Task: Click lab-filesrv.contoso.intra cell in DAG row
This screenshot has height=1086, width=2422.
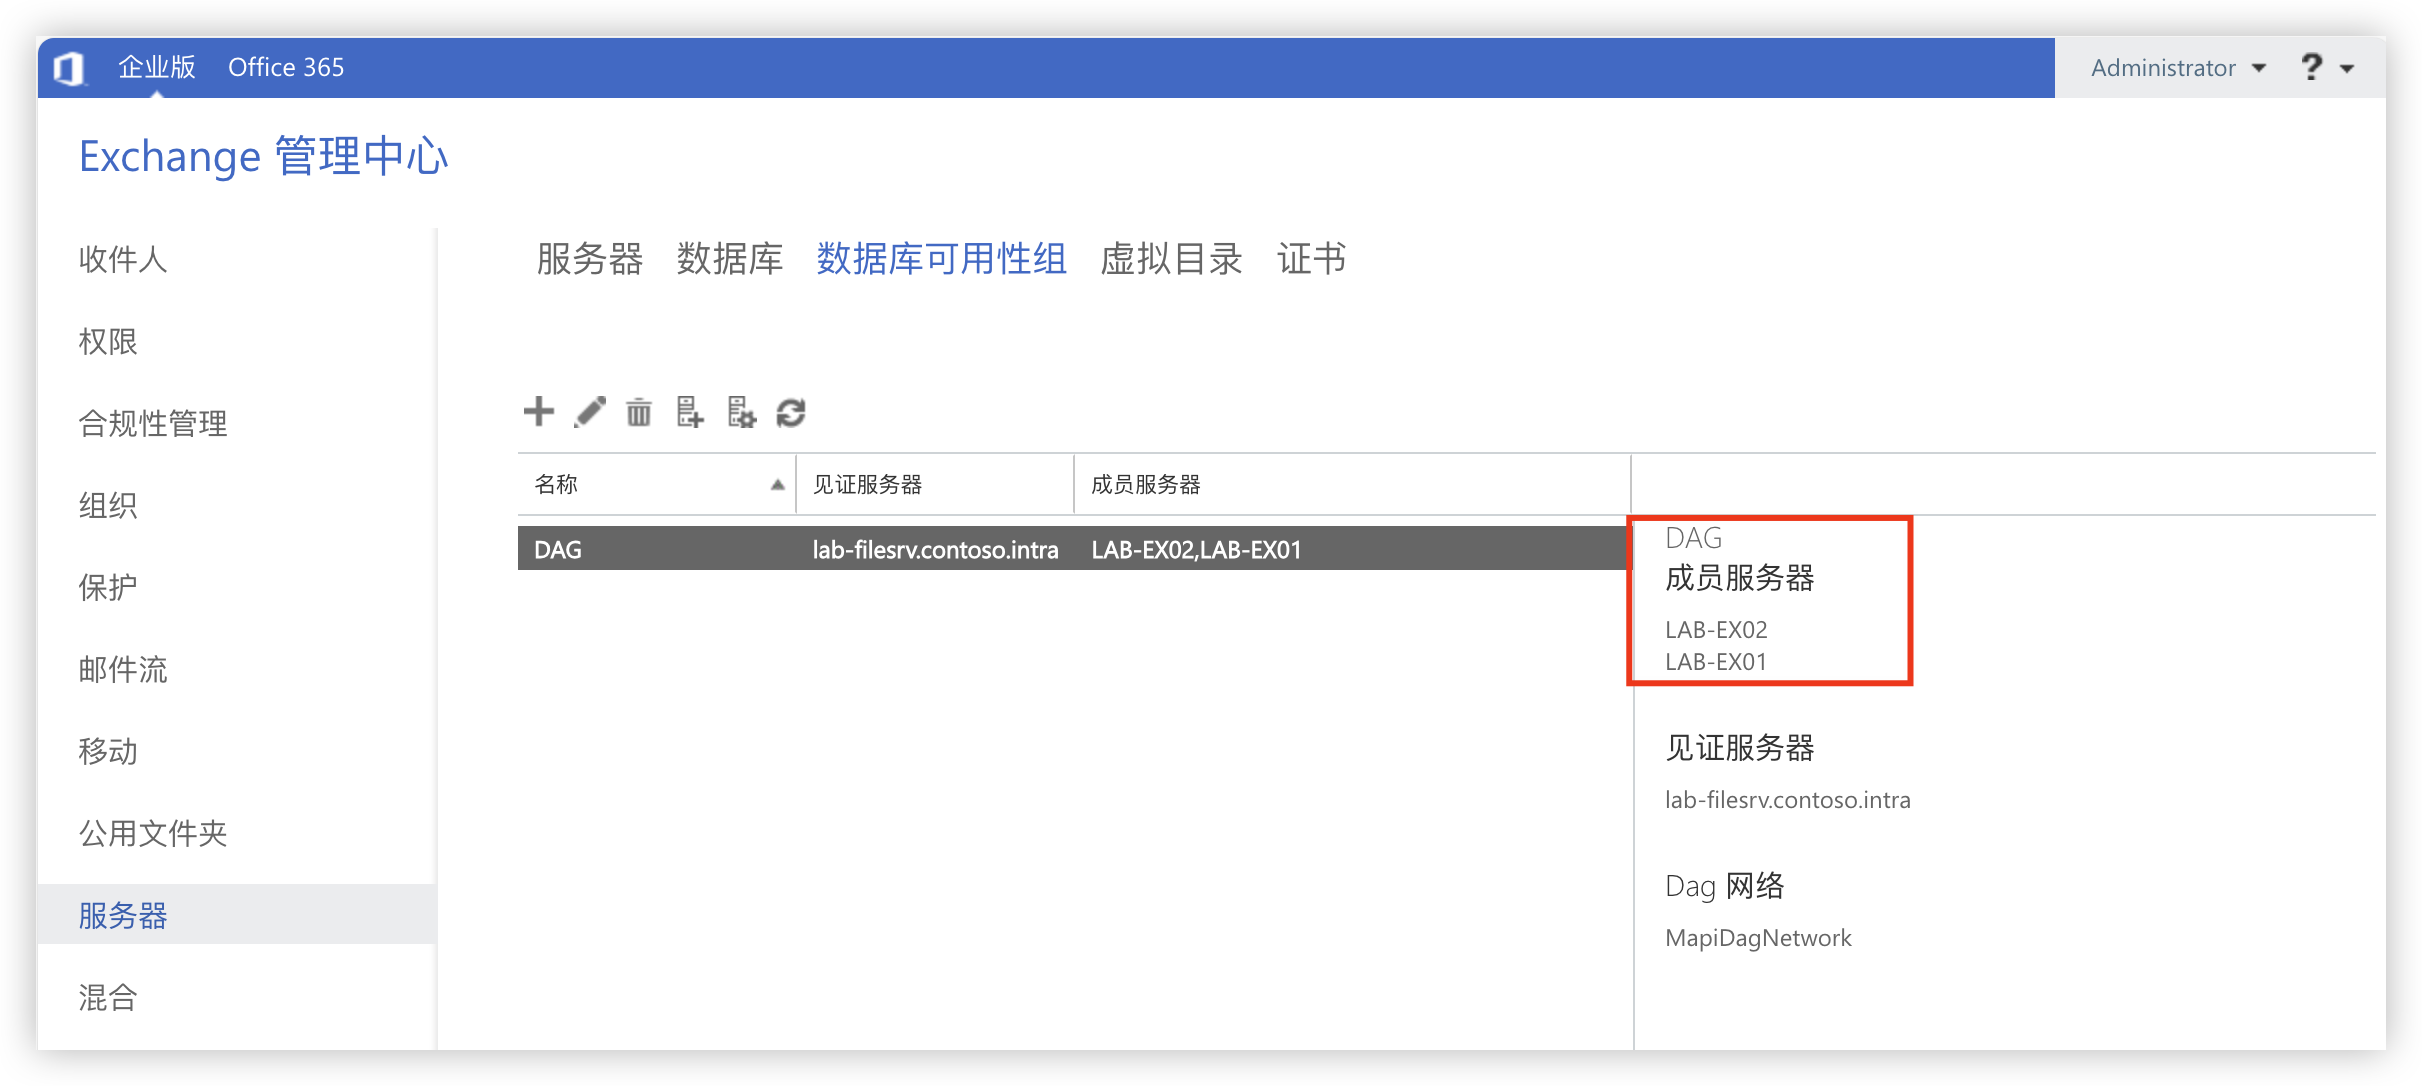Action: point(935,549)
